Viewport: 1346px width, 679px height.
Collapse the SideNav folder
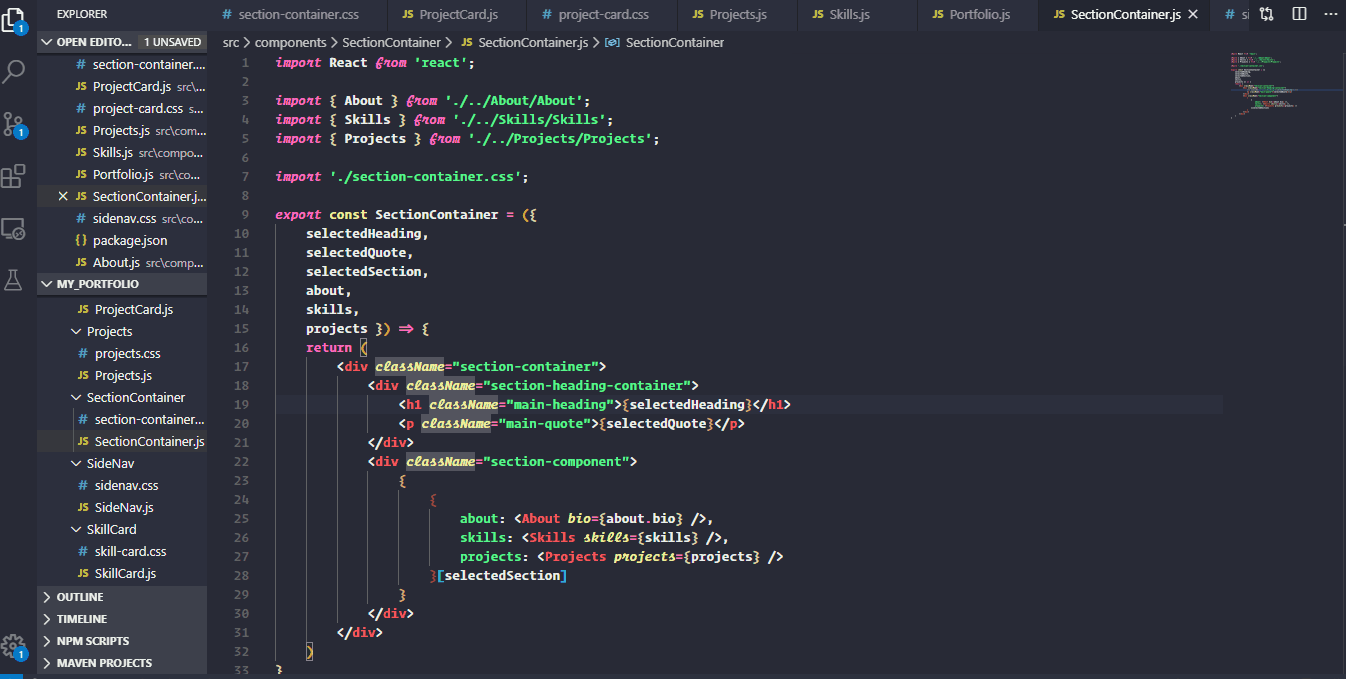tap(75, 463)
